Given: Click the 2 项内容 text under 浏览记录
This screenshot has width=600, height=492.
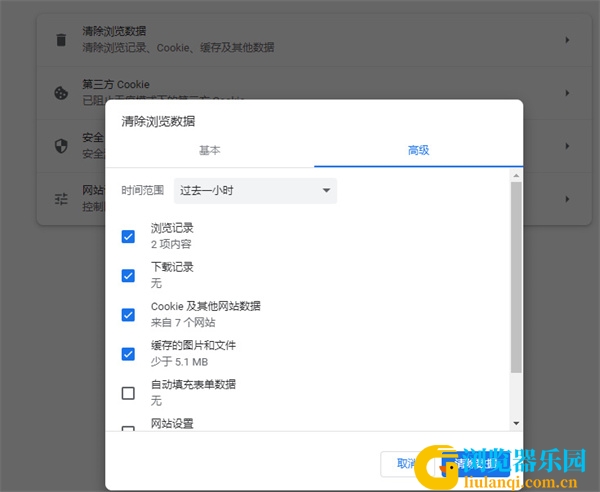Looking at the screenshot, I should pyautogui.click(x=171, y=244).
